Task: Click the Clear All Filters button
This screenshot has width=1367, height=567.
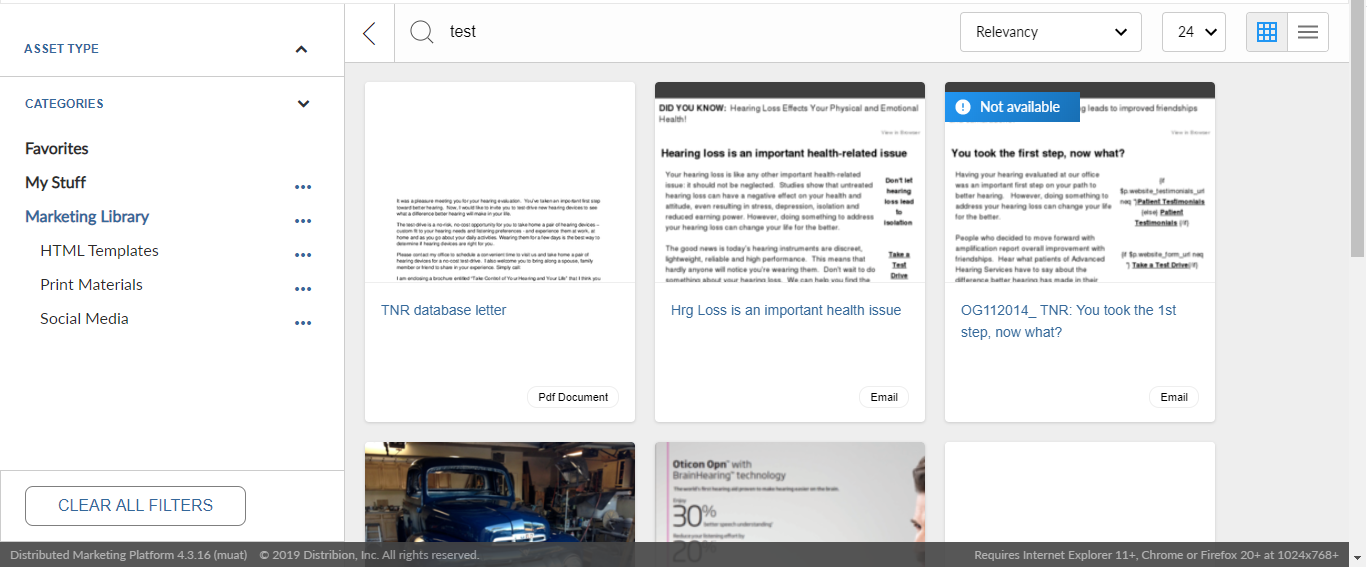Action: [135, 505]
